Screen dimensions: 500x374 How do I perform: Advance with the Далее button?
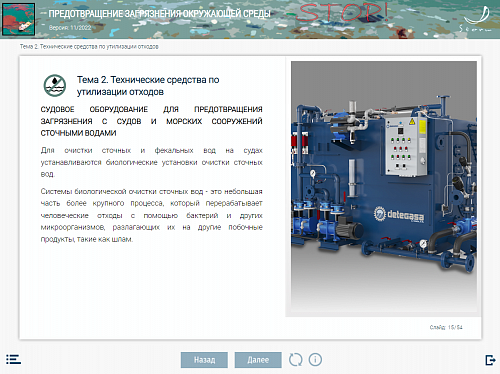pyautogui.click(x=258, y=360)
